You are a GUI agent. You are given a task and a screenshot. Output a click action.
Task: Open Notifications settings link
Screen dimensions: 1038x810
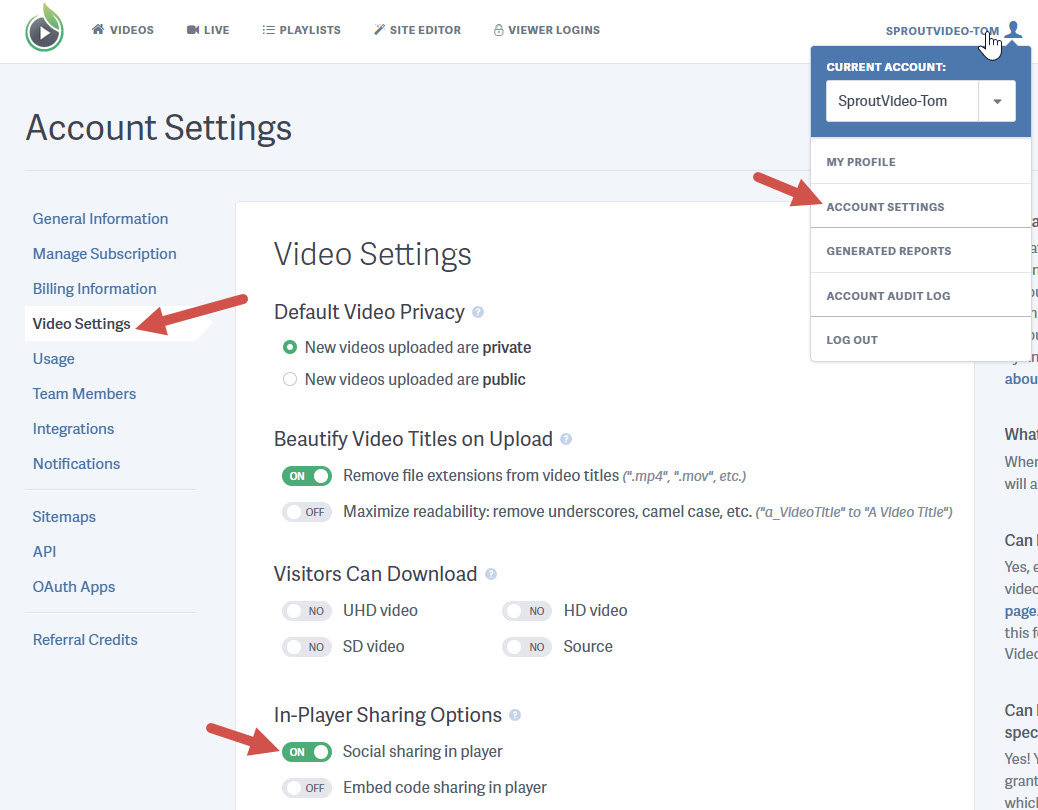[77, 464]
